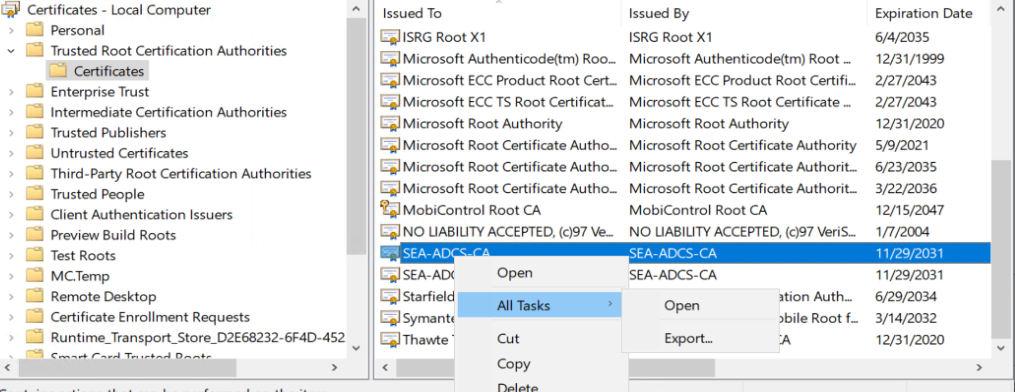Click the Trusted Publishers folder icon

[35, 133]
